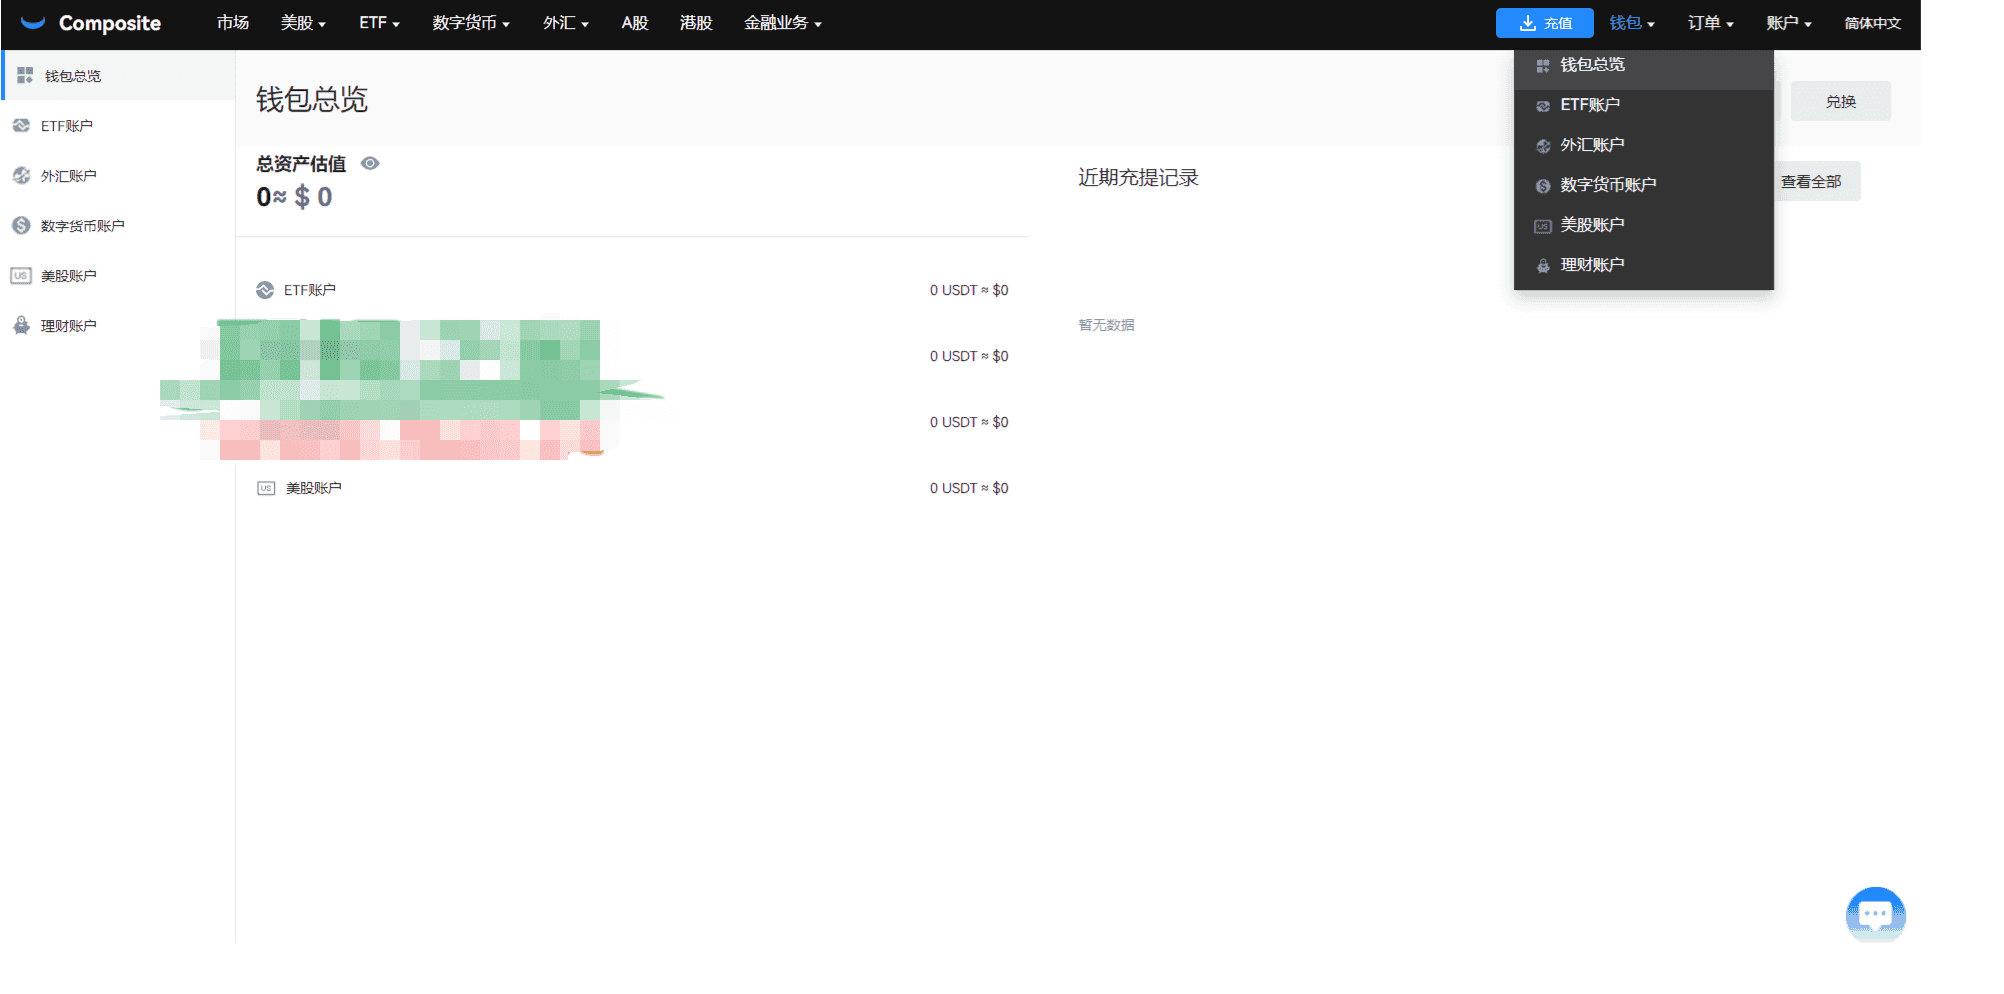Select 数字货币账户 from wallet dropdown menu
2004x994 pixels.
click(1608, 185)
